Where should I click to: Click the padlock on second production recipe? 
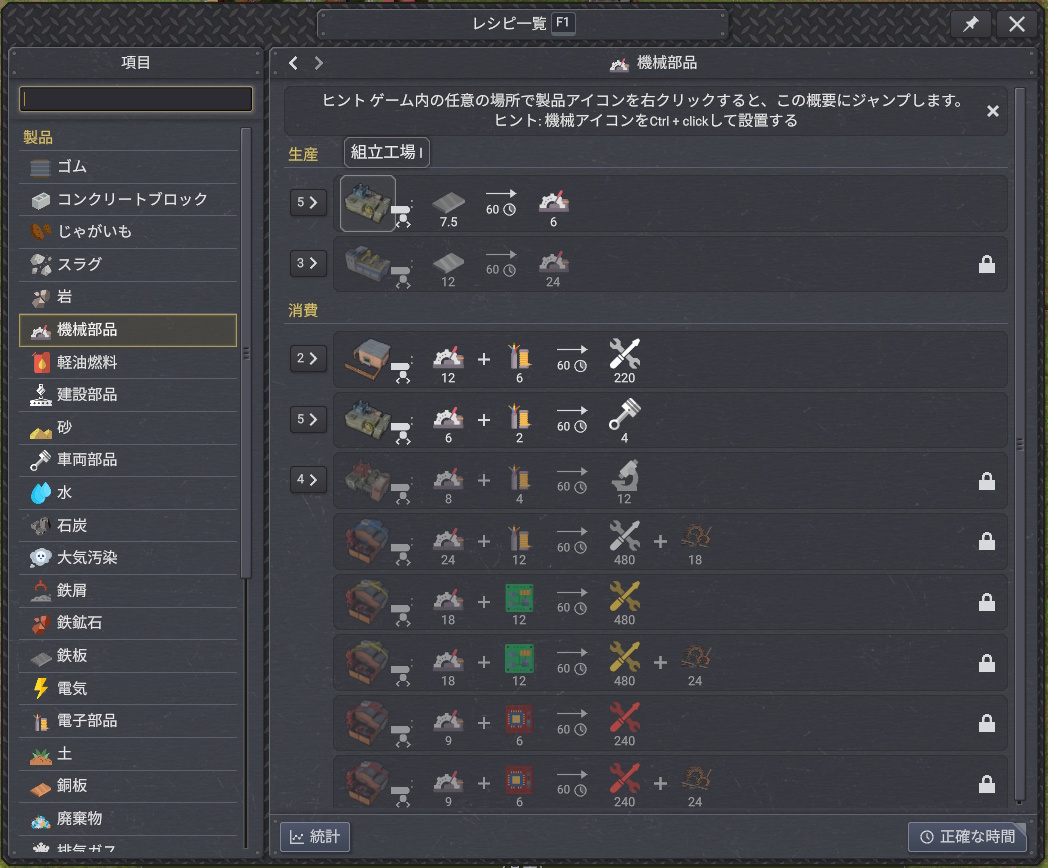tap(986, 265)
